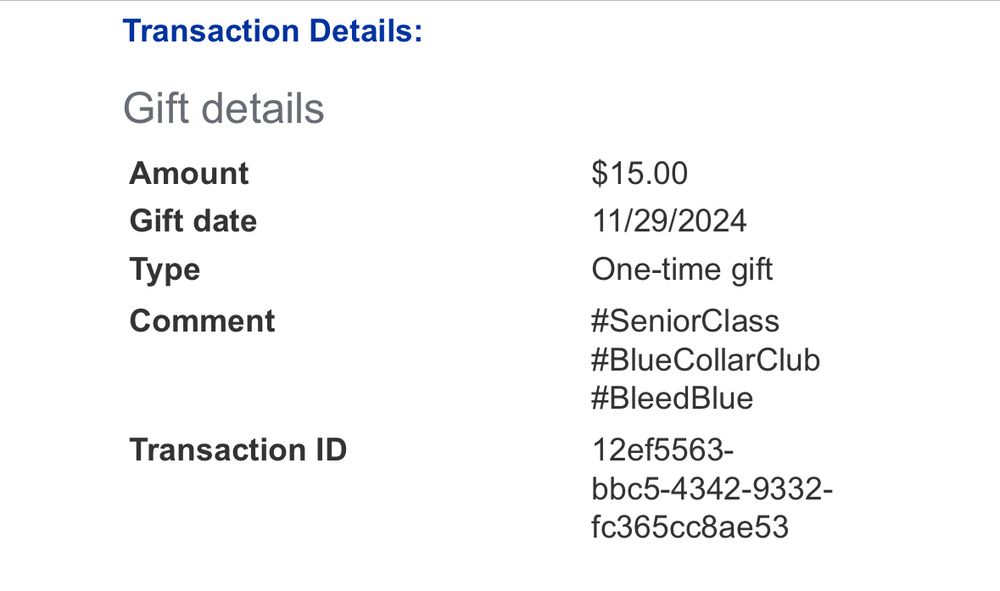Viewport: 1000px width, 591px height.
Task: Click transaction ID first line 12ef5563-
Action: click(x=663, y=449)
